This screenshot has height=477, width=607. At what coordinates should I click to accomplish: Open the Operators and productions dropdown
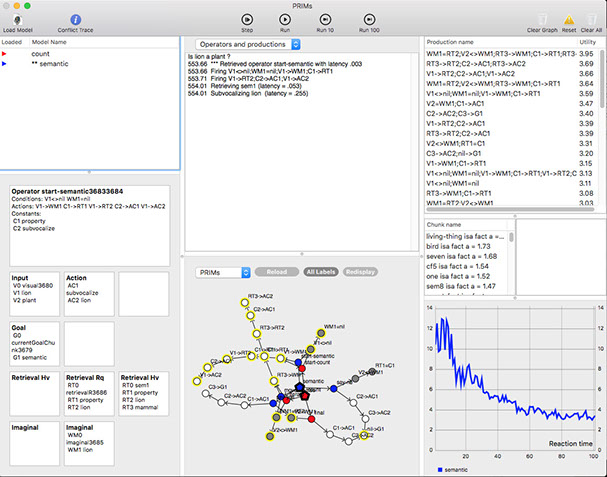[248, 45]
